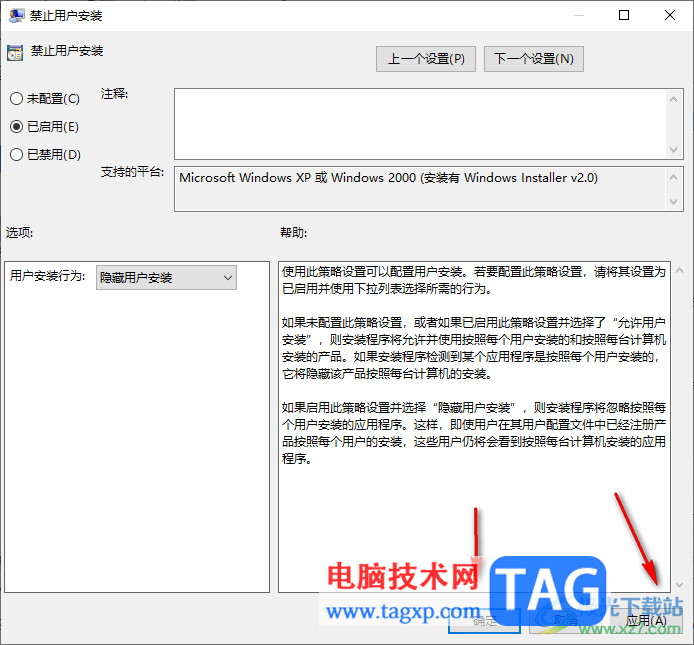Click the title bar window icon
Image resolution: width=694 pixels, height=645 pixels.
(x=16, y=16)
